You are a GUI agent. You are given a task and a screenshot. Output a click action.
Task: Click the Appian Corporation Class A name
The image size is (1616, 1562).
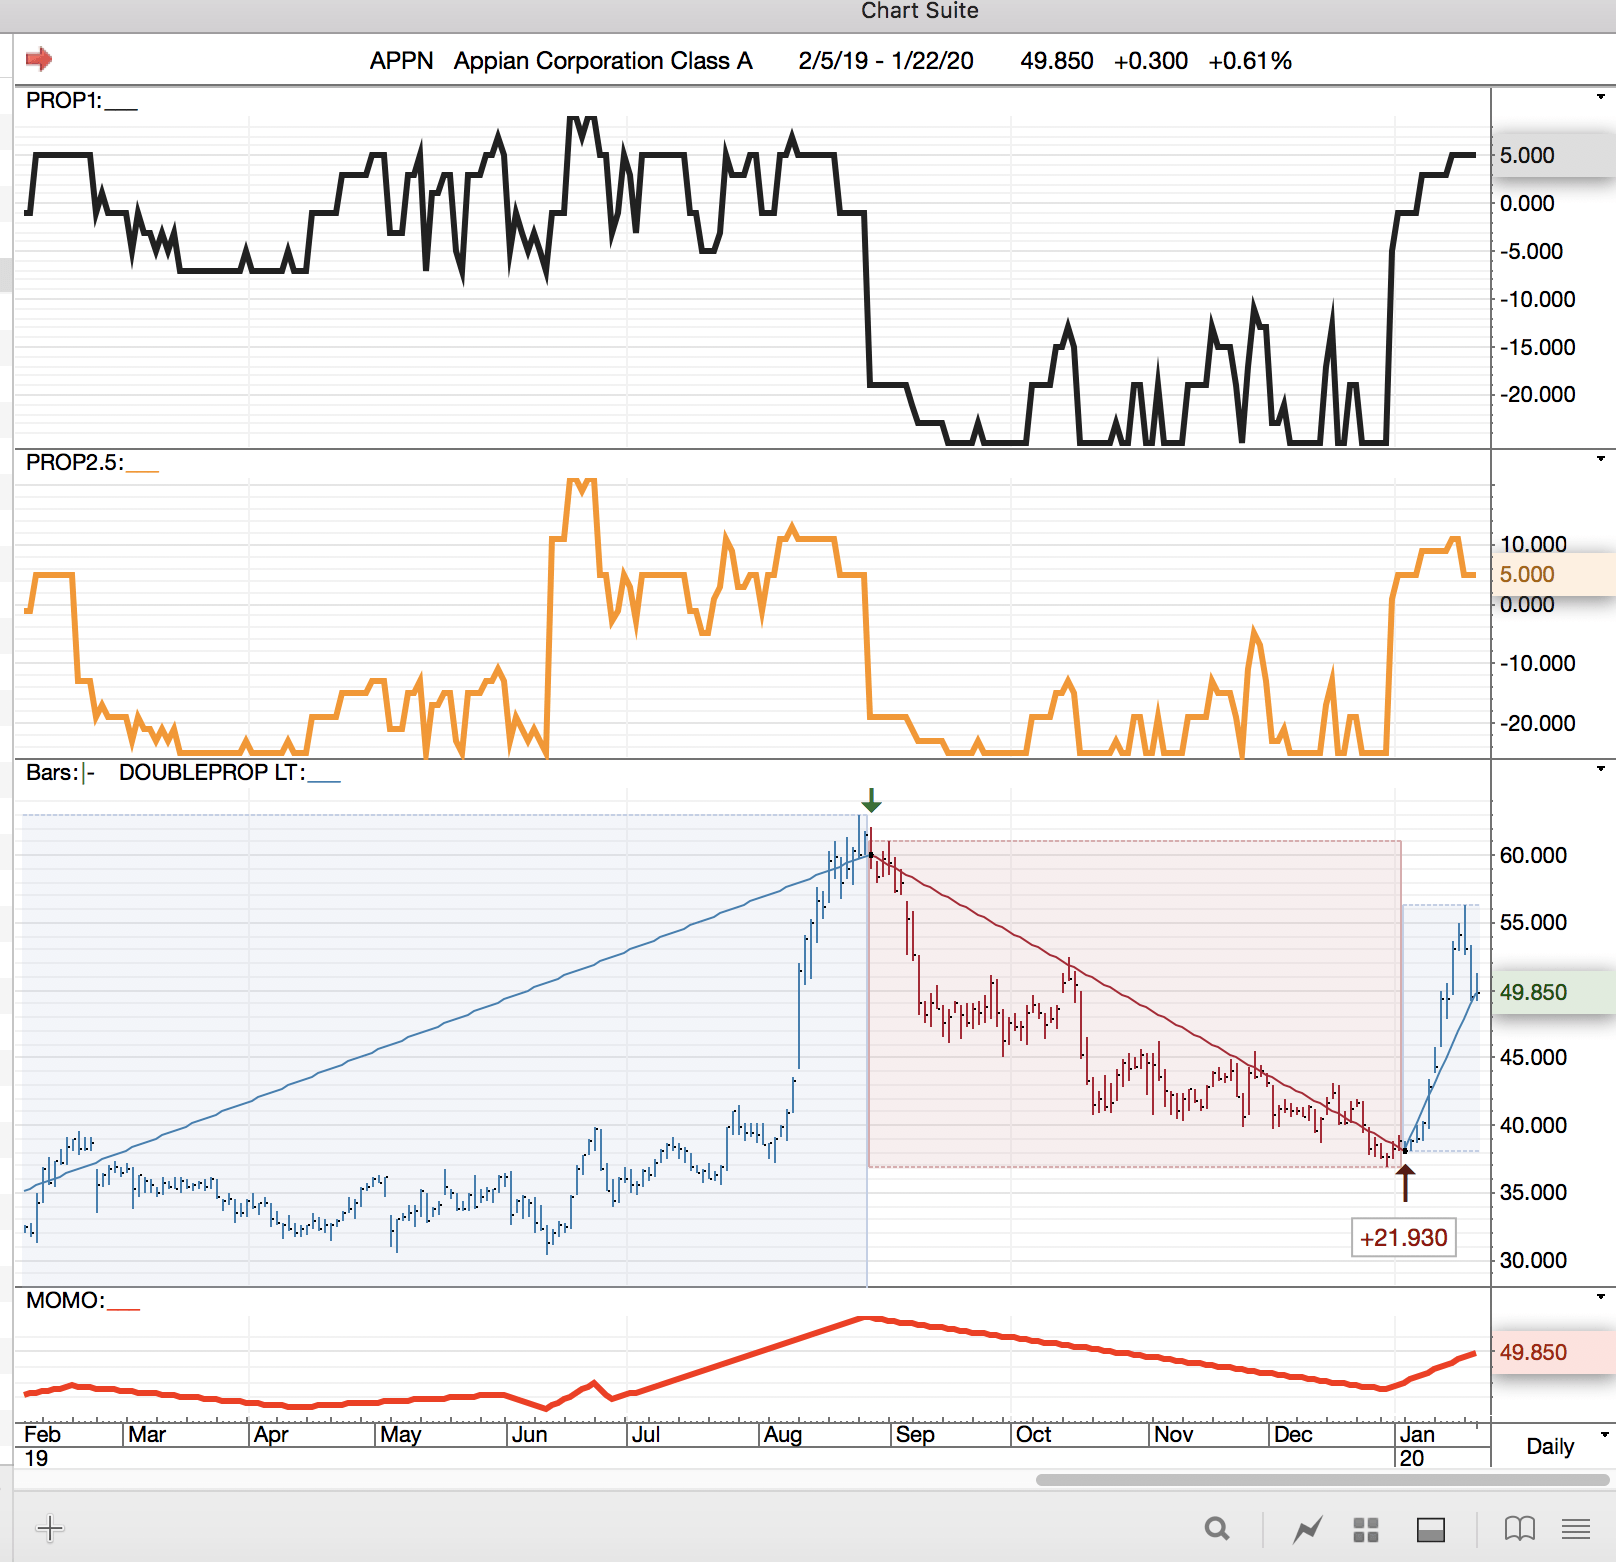[x=603, y=61]
